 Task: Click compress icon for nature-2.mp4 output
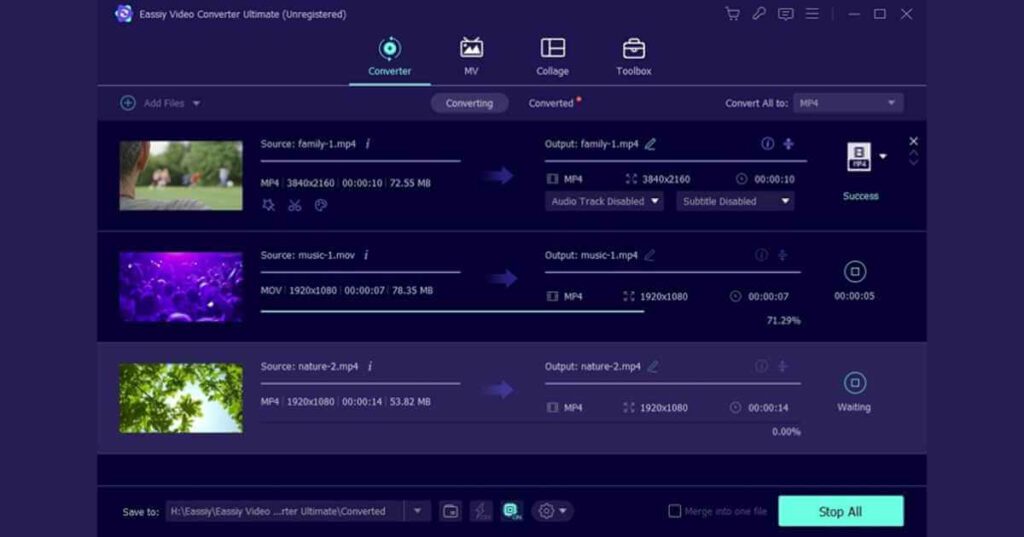click(782, 366)
